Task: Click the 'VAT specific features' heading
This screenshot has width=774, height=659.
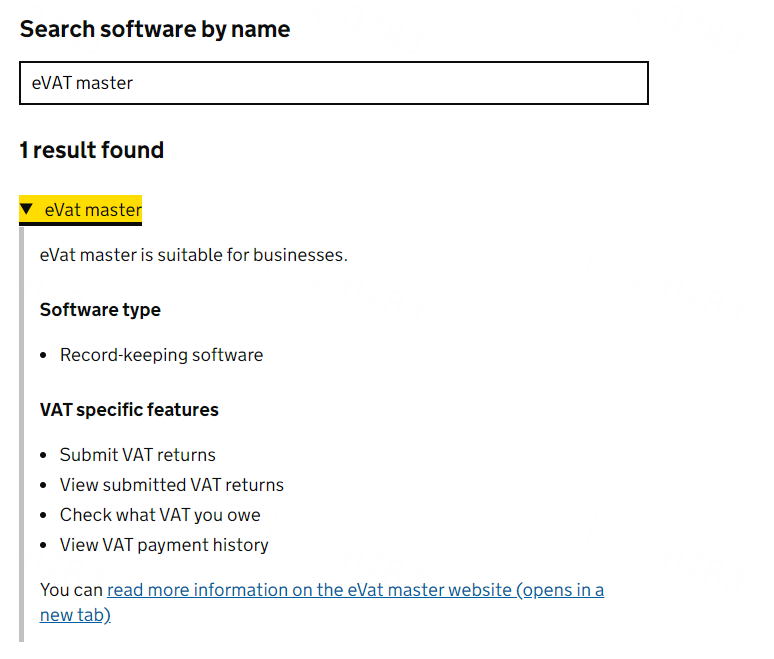Action: click(x=129, y=410)
